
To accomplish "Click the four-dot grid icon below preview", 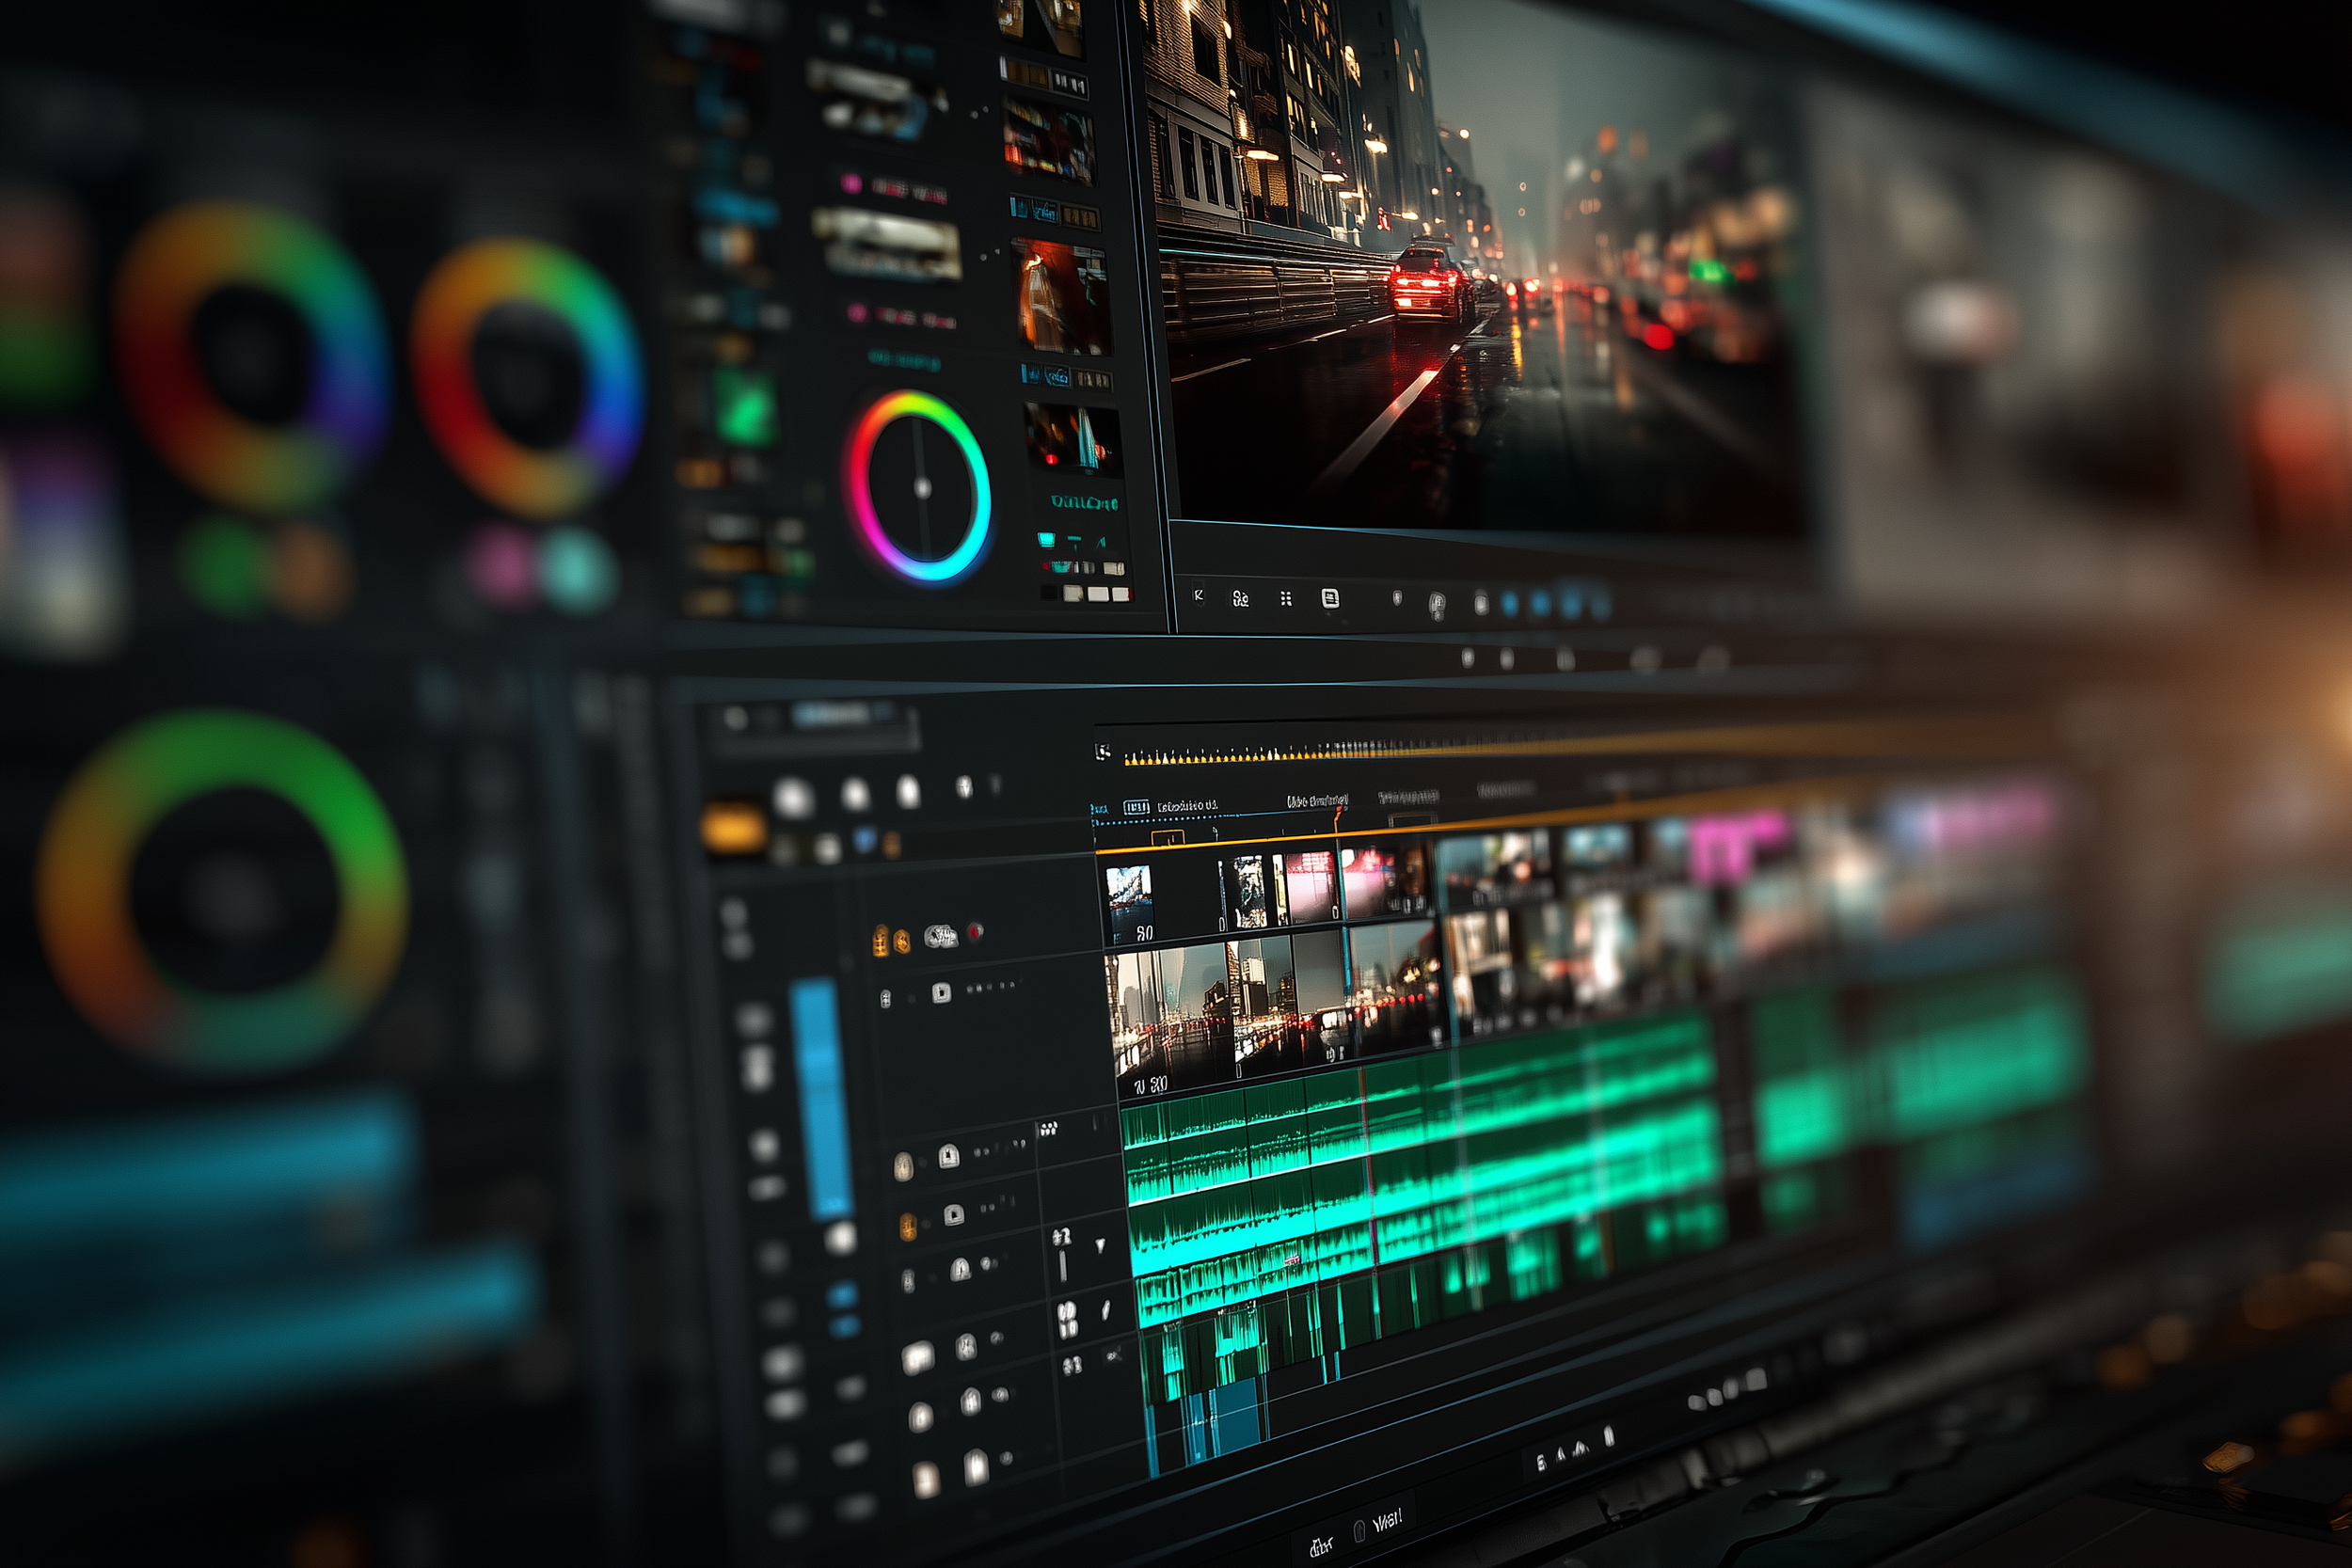I will coord(1286,598).
